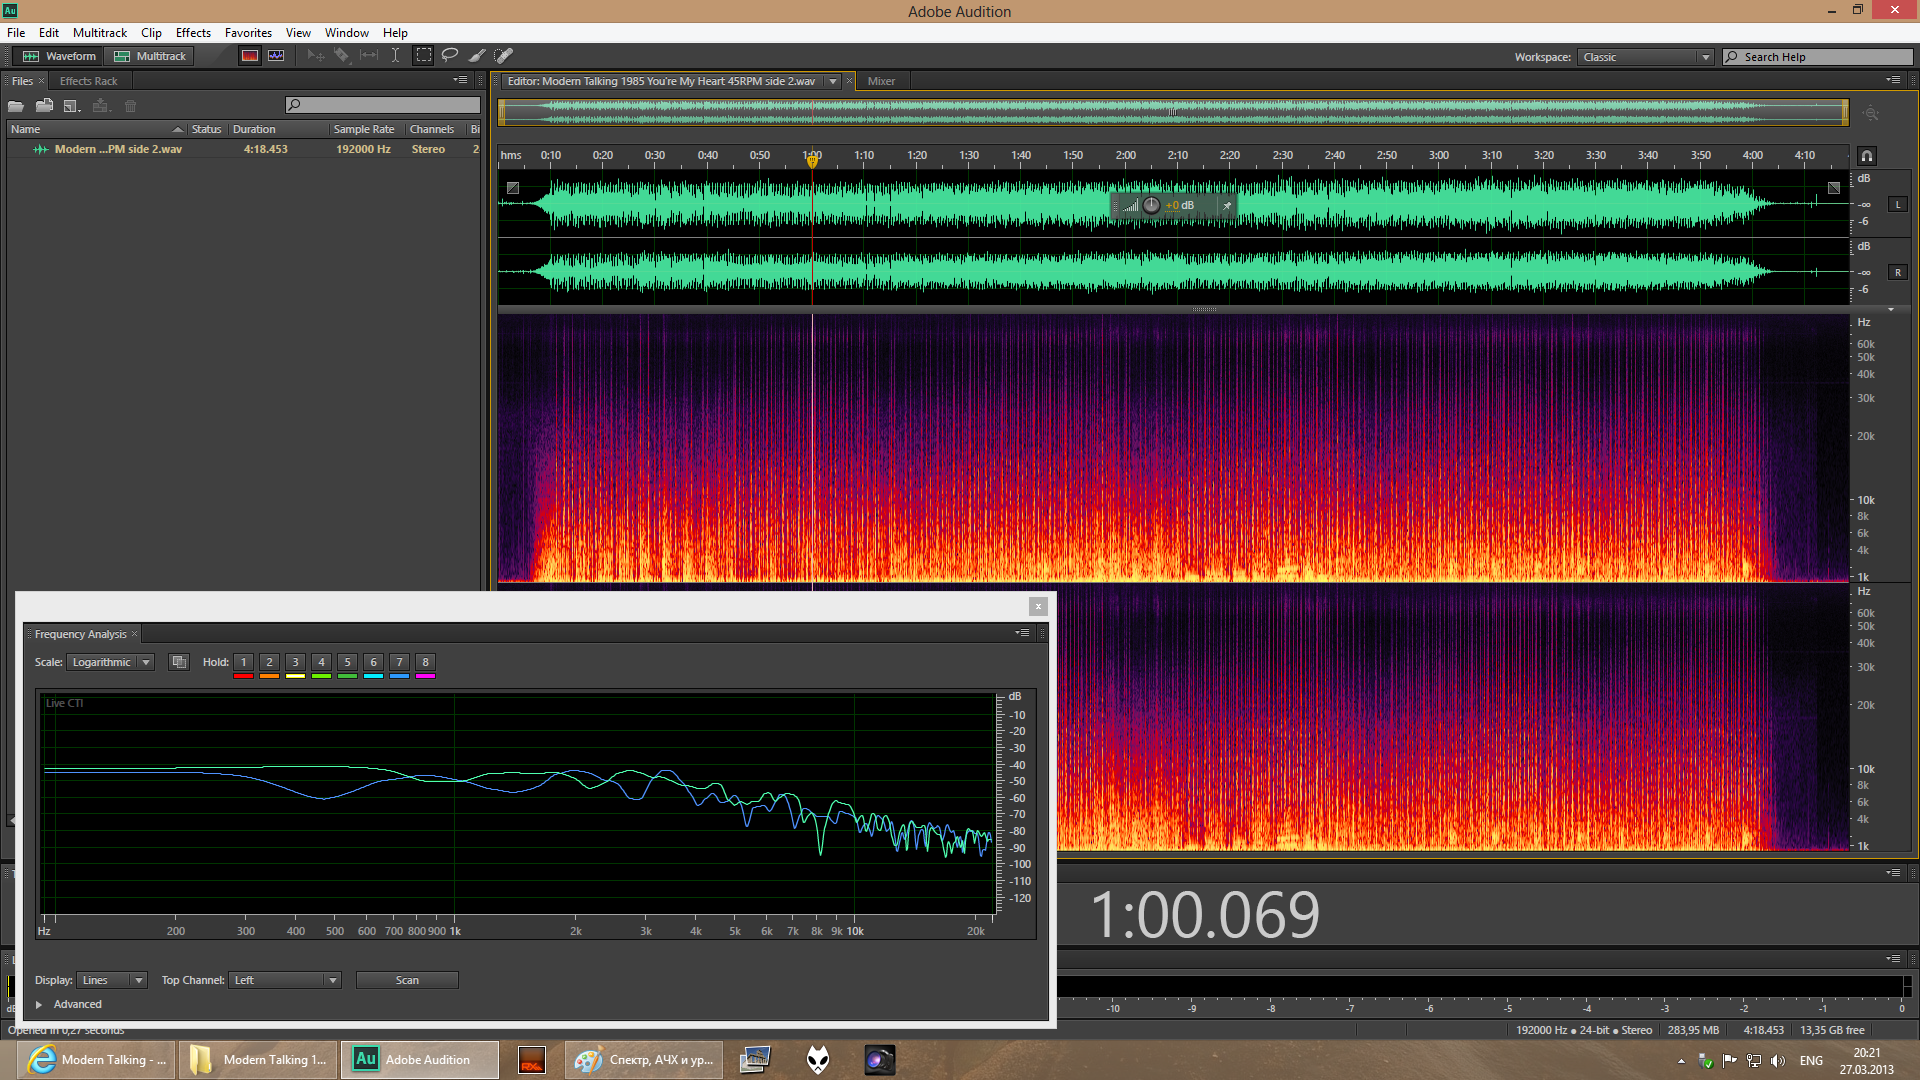1920x1080 pixels.
Task: Toggle Hold button 8
Action: (425, 662)
